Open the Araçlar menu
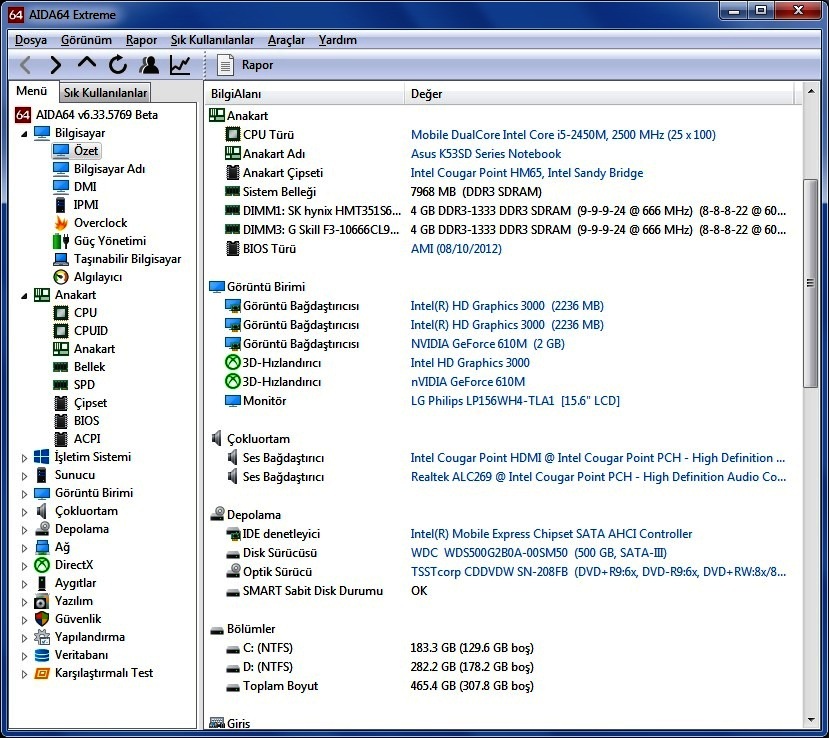 (286, 40)
